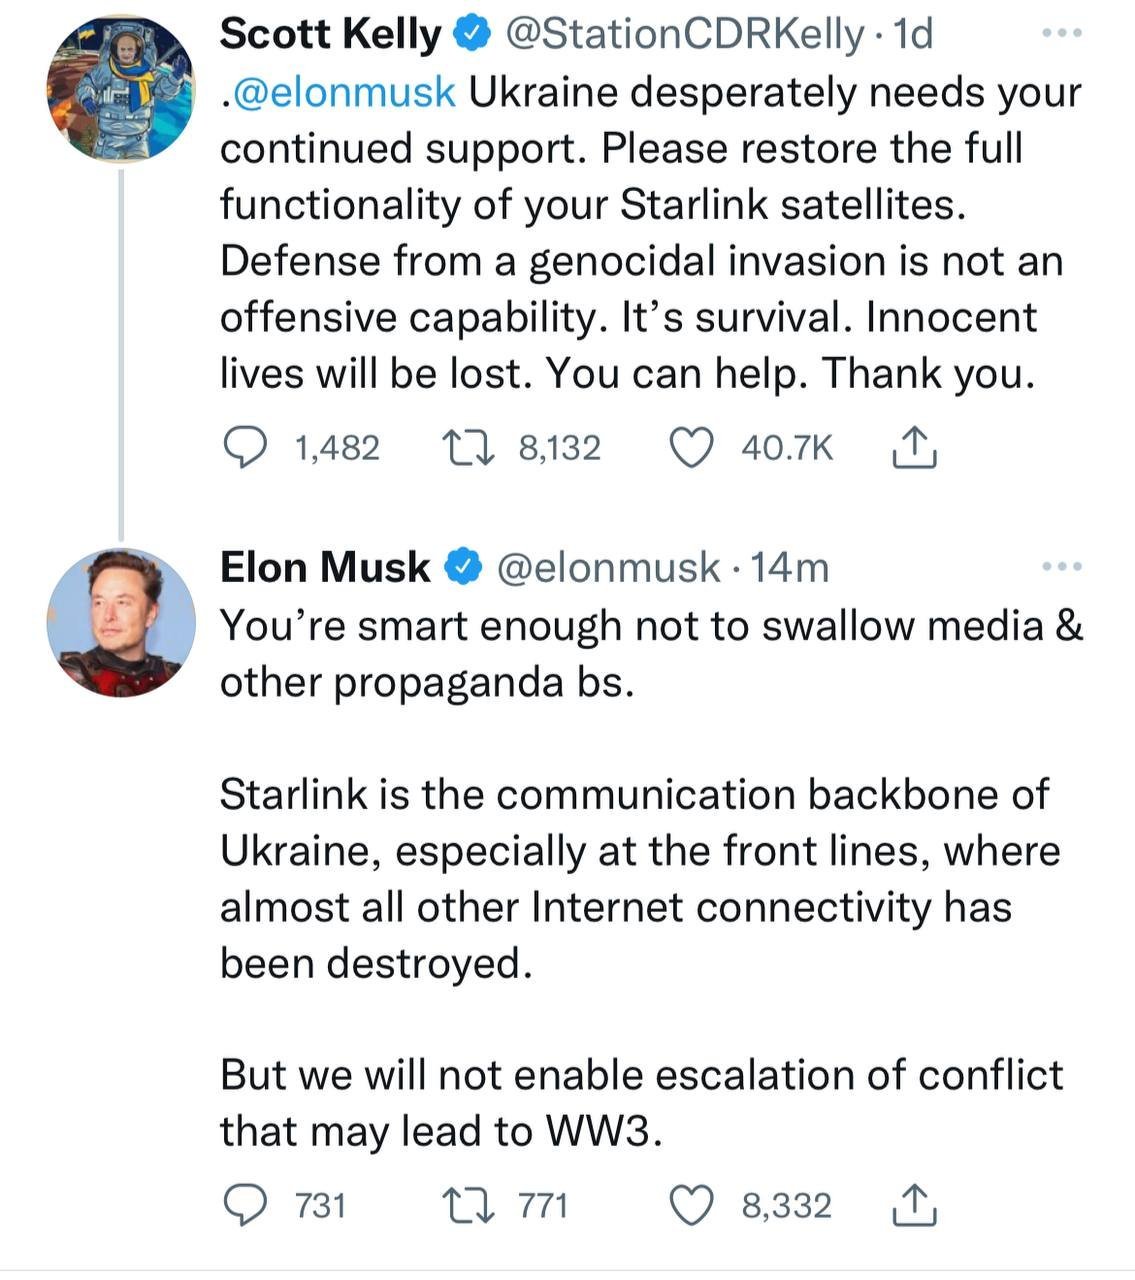Image resolution: width=1135 pixels, height=1280 pixels.
Task: Open the @elonmusk handle in reply header
Action: pos(608,568)
